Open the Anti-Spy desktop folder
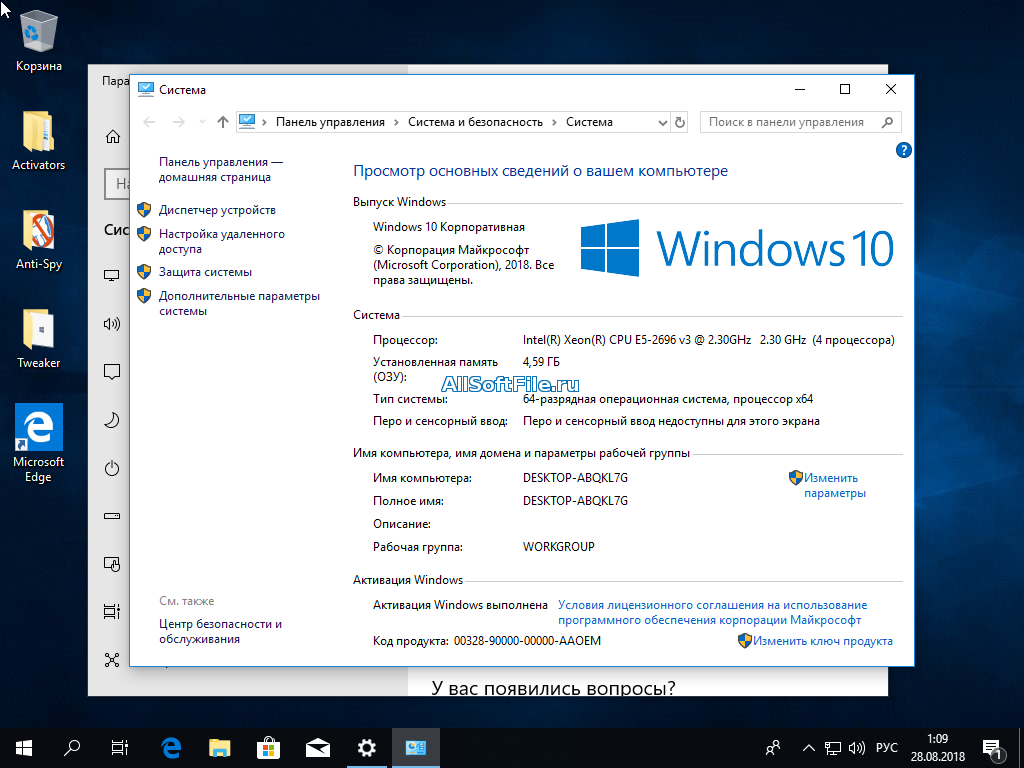The width and height of the screenshot is (1024, 768). point(39,240)
